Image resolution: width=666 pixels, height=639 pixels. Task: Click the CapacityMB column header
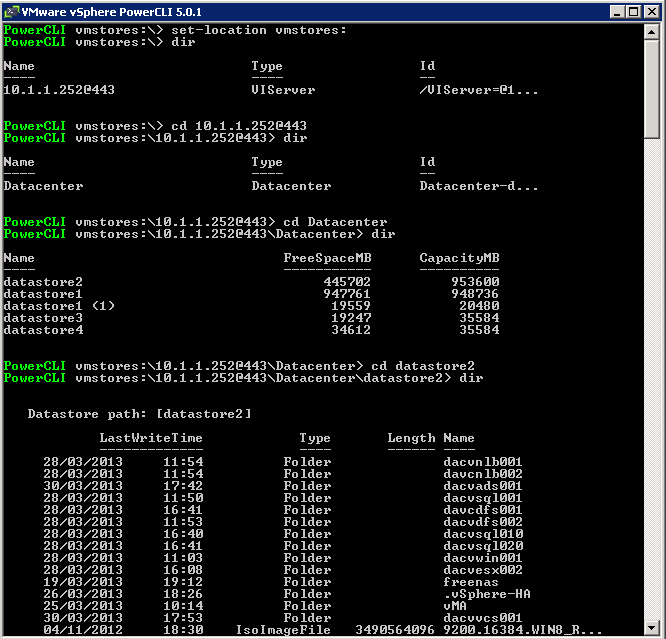460,258
